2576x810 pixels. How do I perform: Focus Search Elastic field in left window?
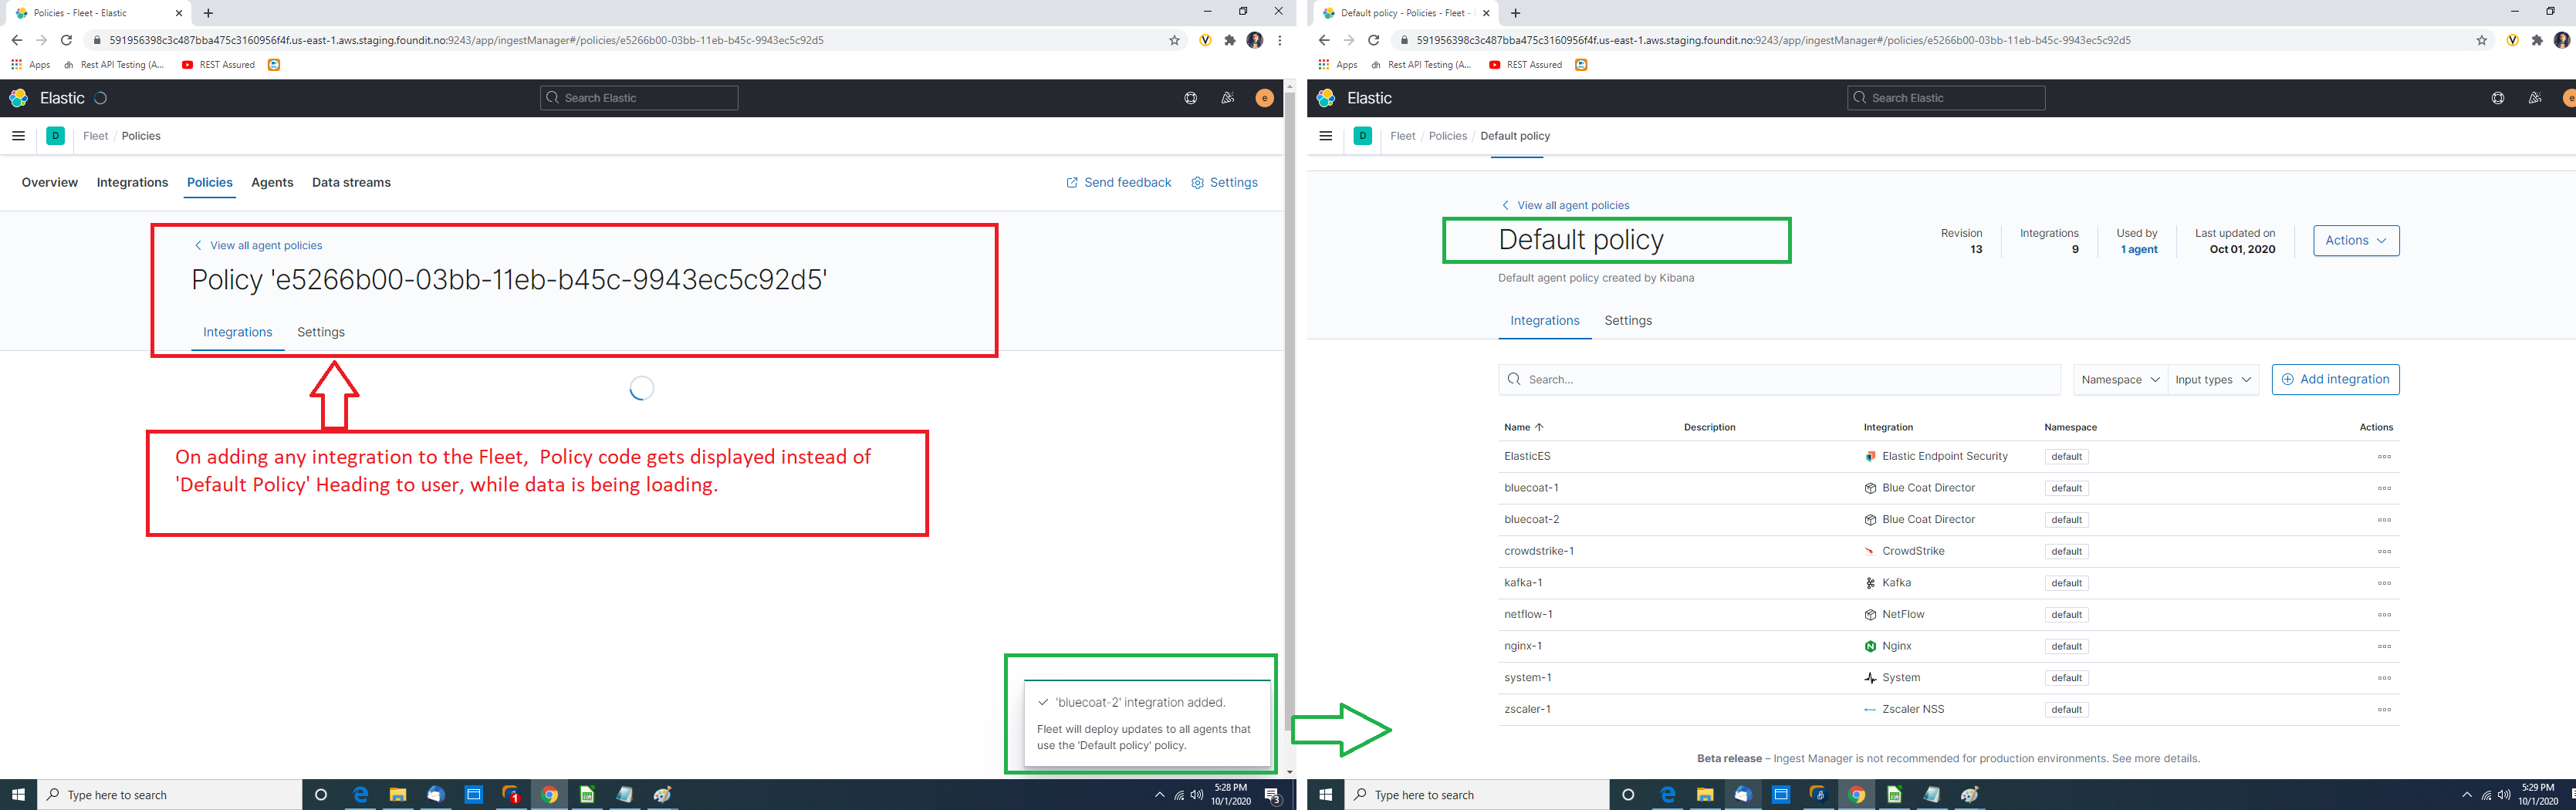coord(639,98)
